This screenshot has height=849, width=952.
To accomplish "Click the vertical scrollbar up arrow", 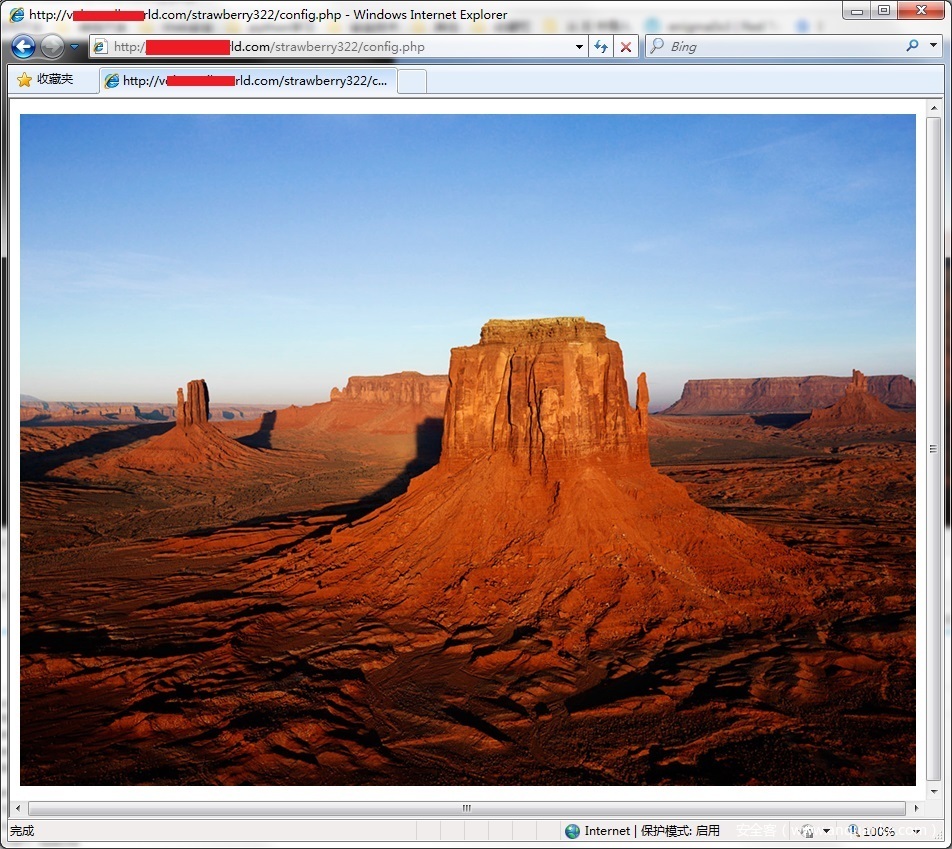I will pyautogui.click(x=934, y=108).
